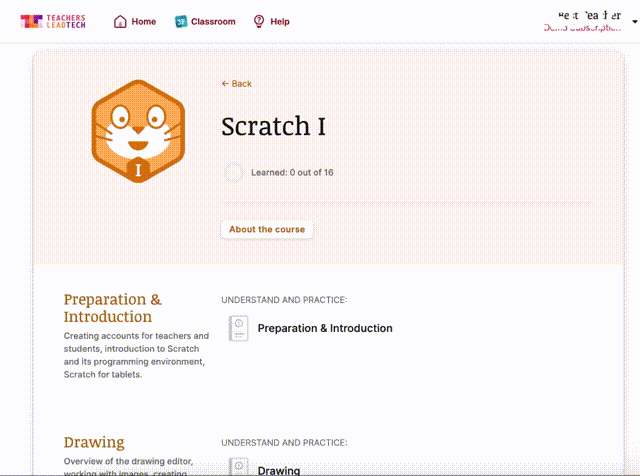Click the Teachers Lead Tech logo
640x476 pixels.
click(53, 21)
